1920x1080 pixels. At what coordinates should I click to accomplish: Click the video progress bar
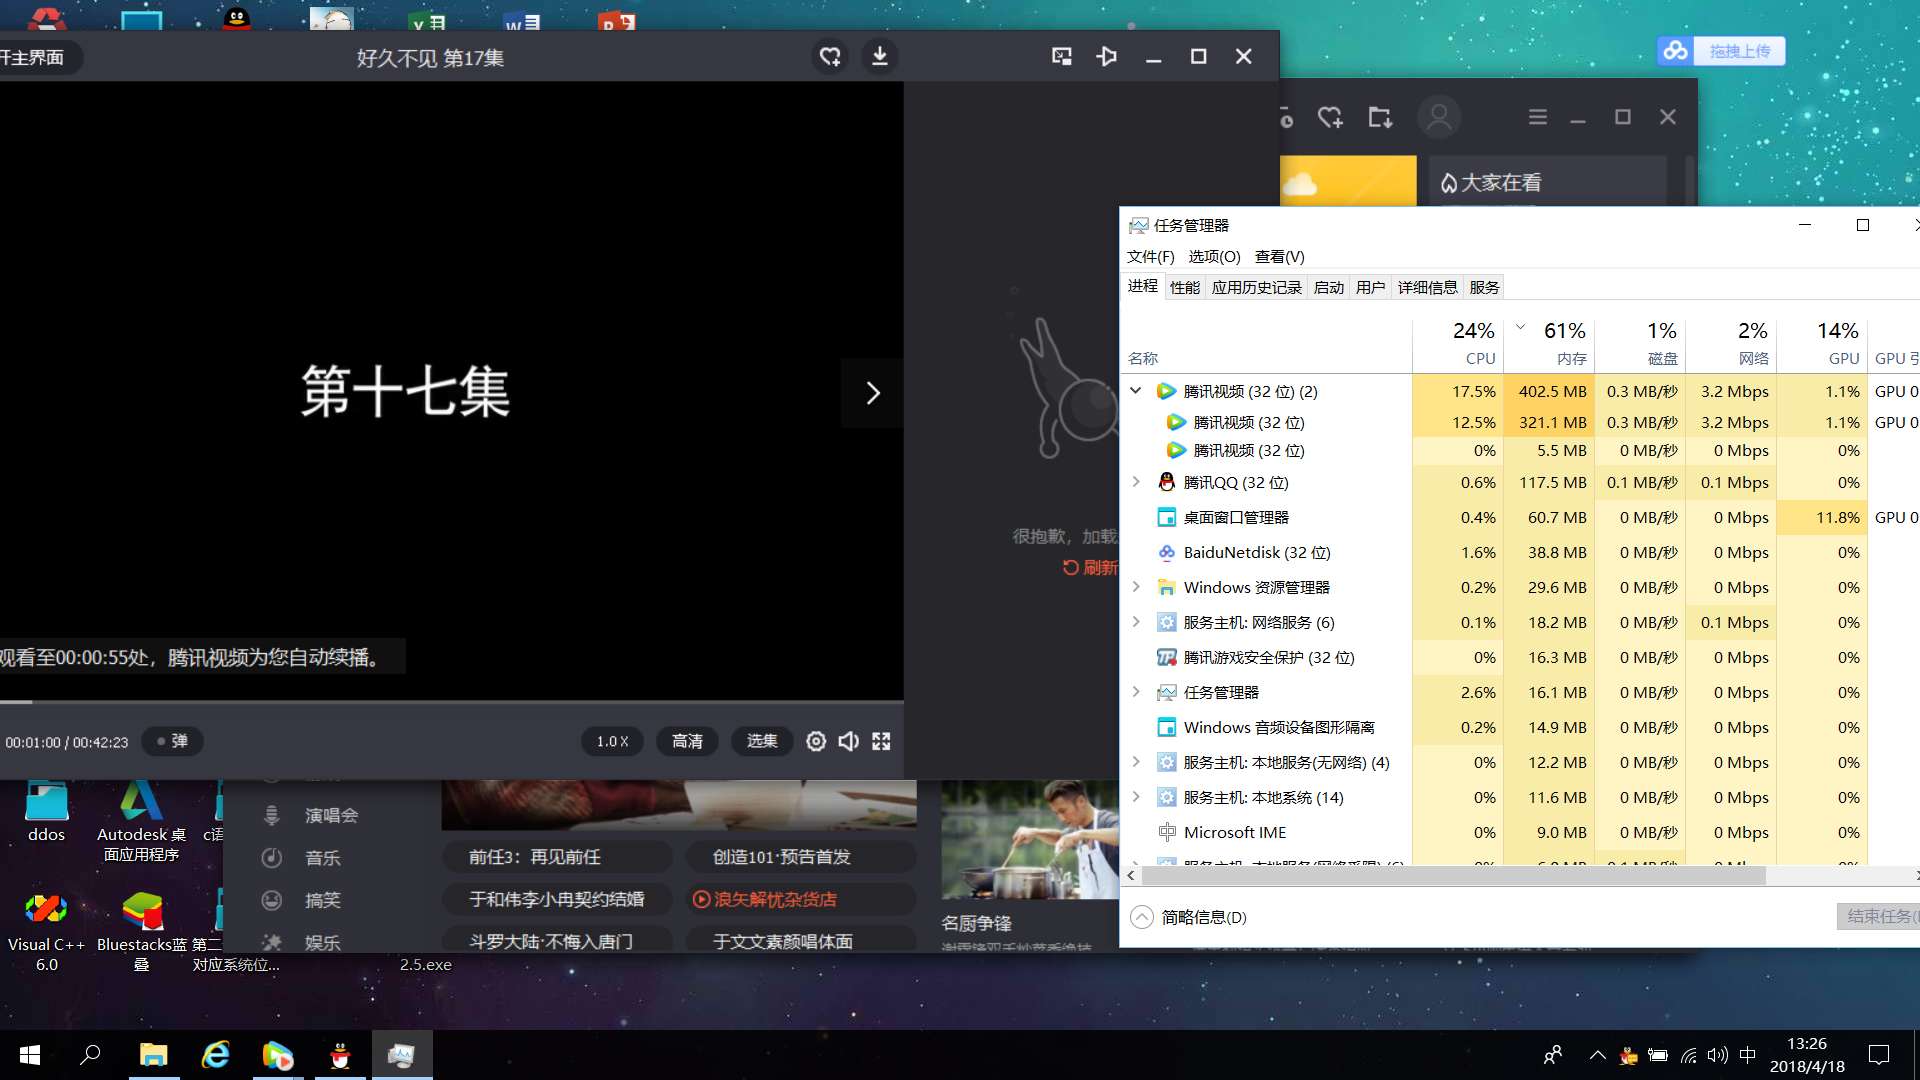[450, 702]
